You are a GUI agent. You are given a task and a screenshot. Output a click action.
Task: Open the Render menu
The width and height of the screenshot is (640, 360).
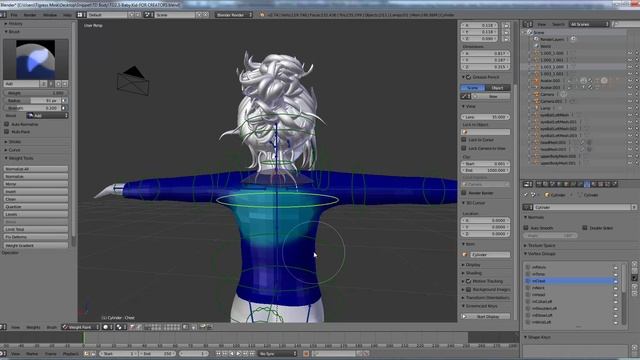[30, 15]
